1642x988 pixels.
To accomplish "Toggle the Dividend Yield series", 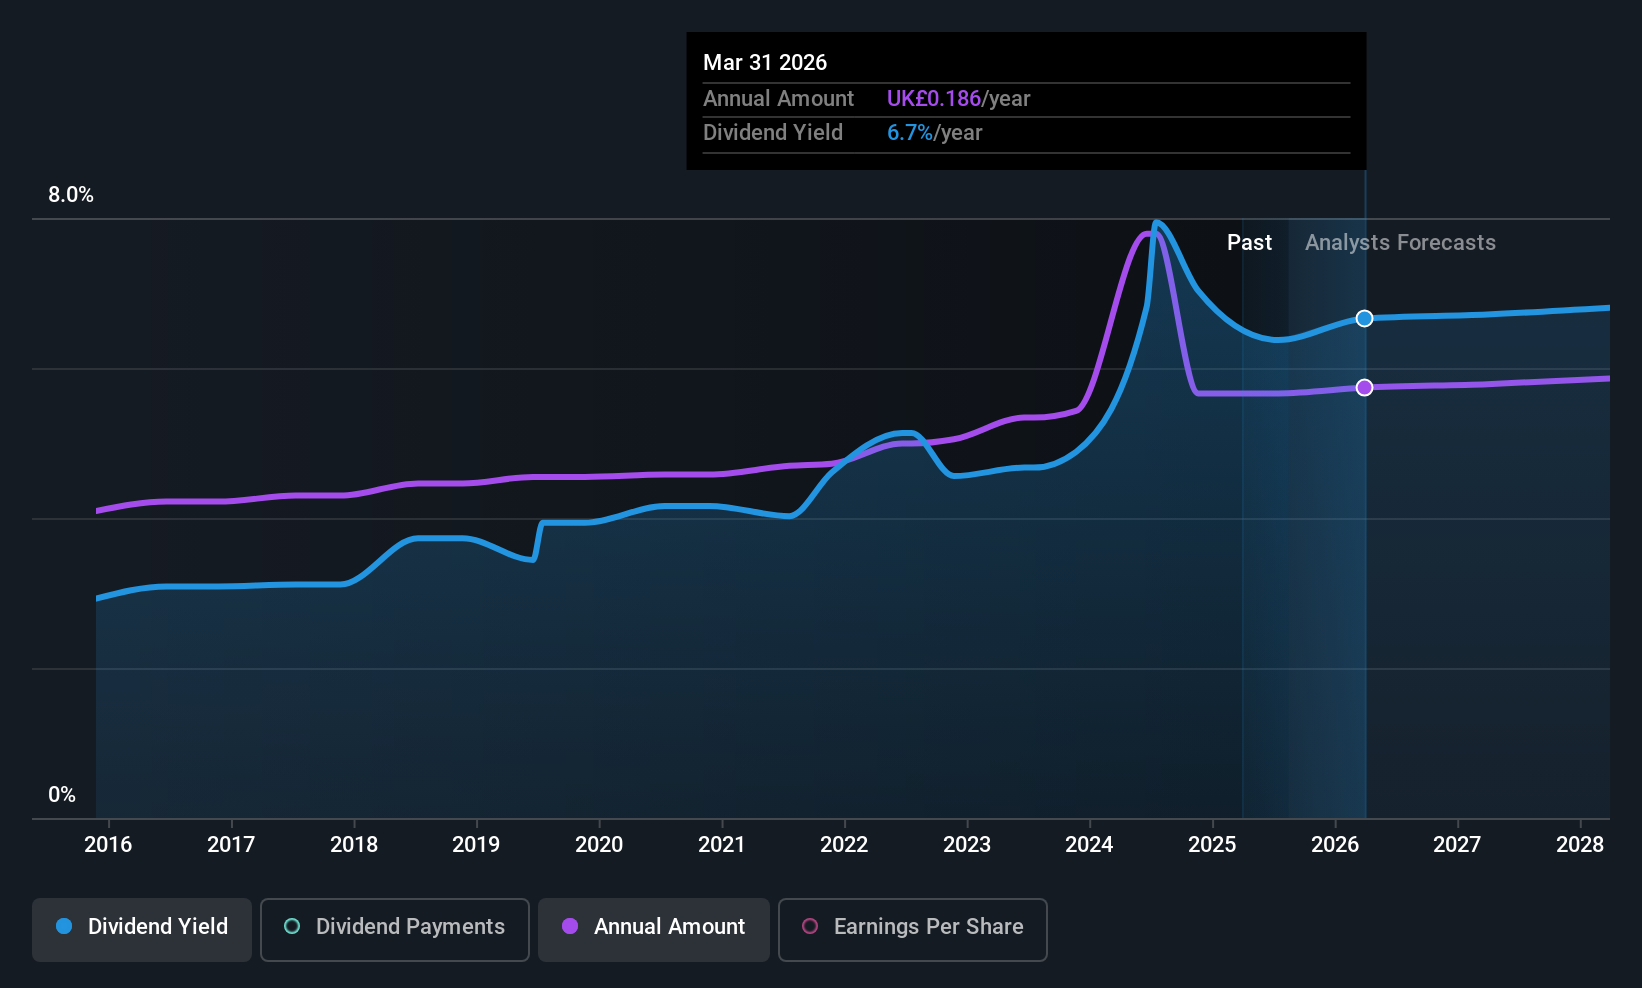I will pos(142,930).
